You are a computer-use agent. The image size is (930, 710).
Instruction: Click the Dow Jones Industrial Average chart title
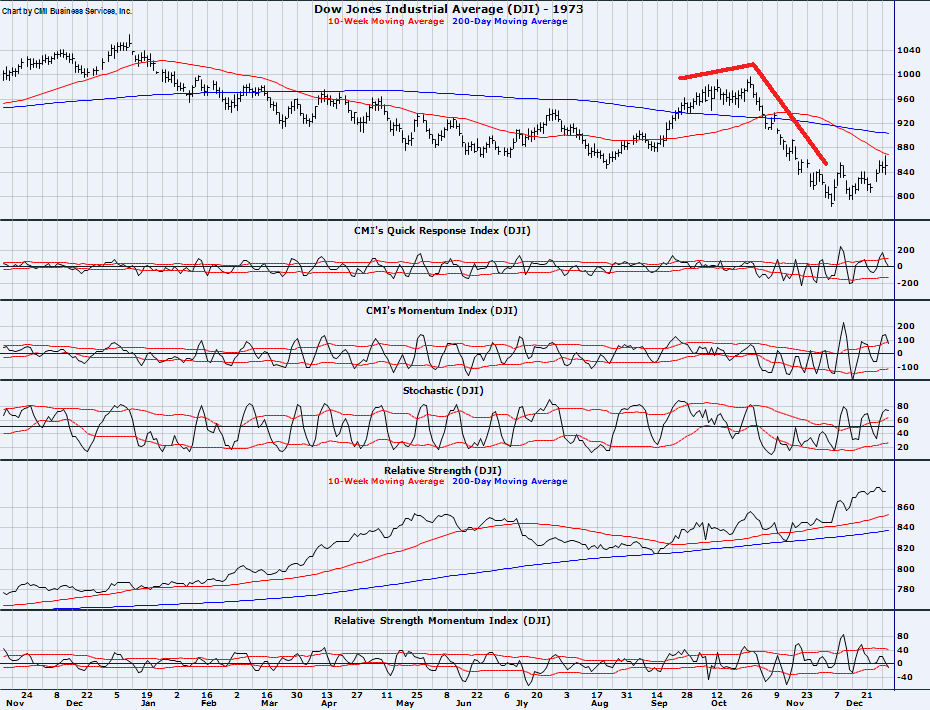pos(449,9)
